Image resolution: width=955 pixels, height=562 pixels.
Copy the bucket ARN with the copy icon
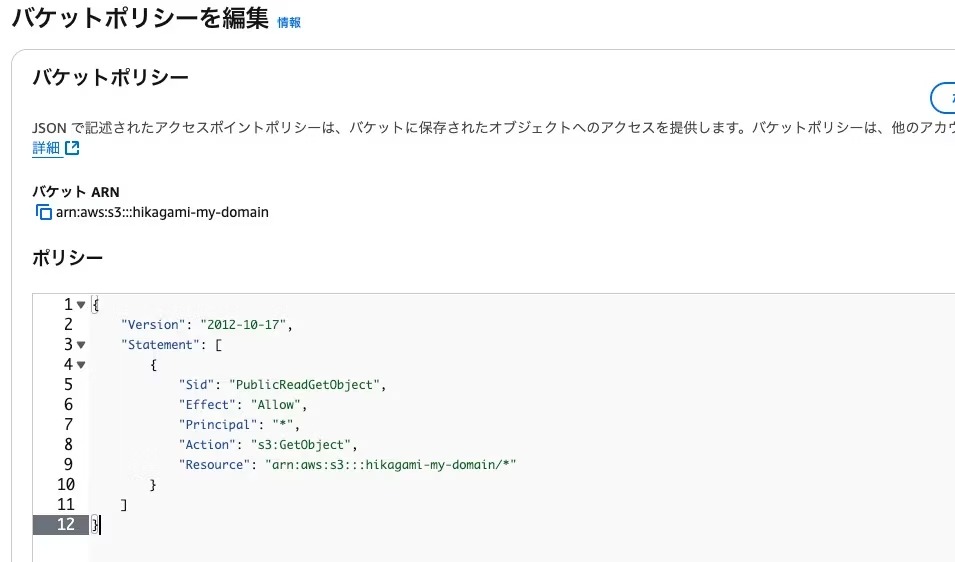(x=43, y=212)
